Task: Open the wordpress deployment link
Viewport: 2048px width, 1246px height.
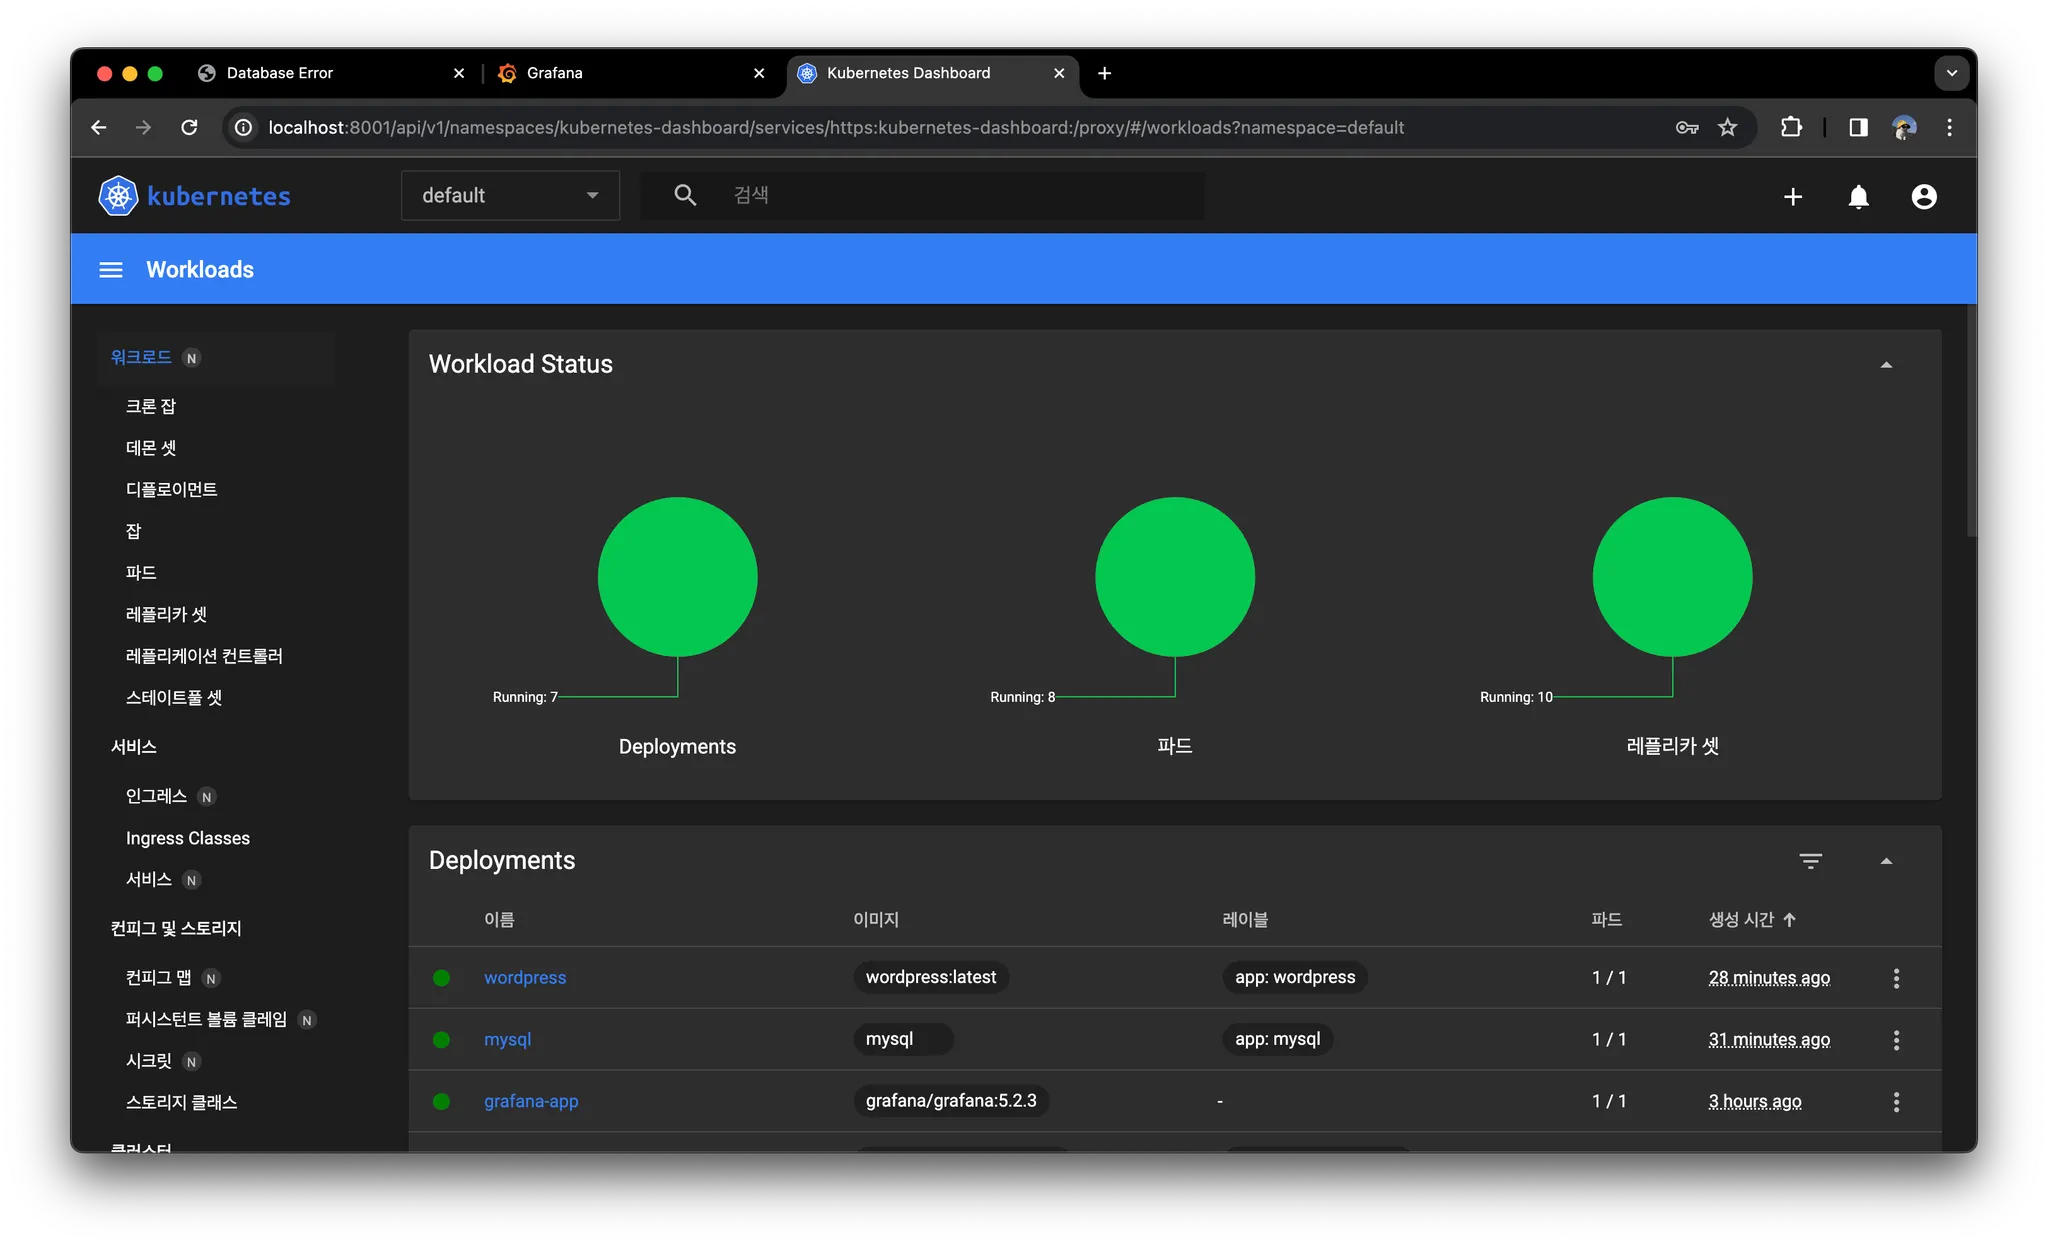Action: point(525,978)
